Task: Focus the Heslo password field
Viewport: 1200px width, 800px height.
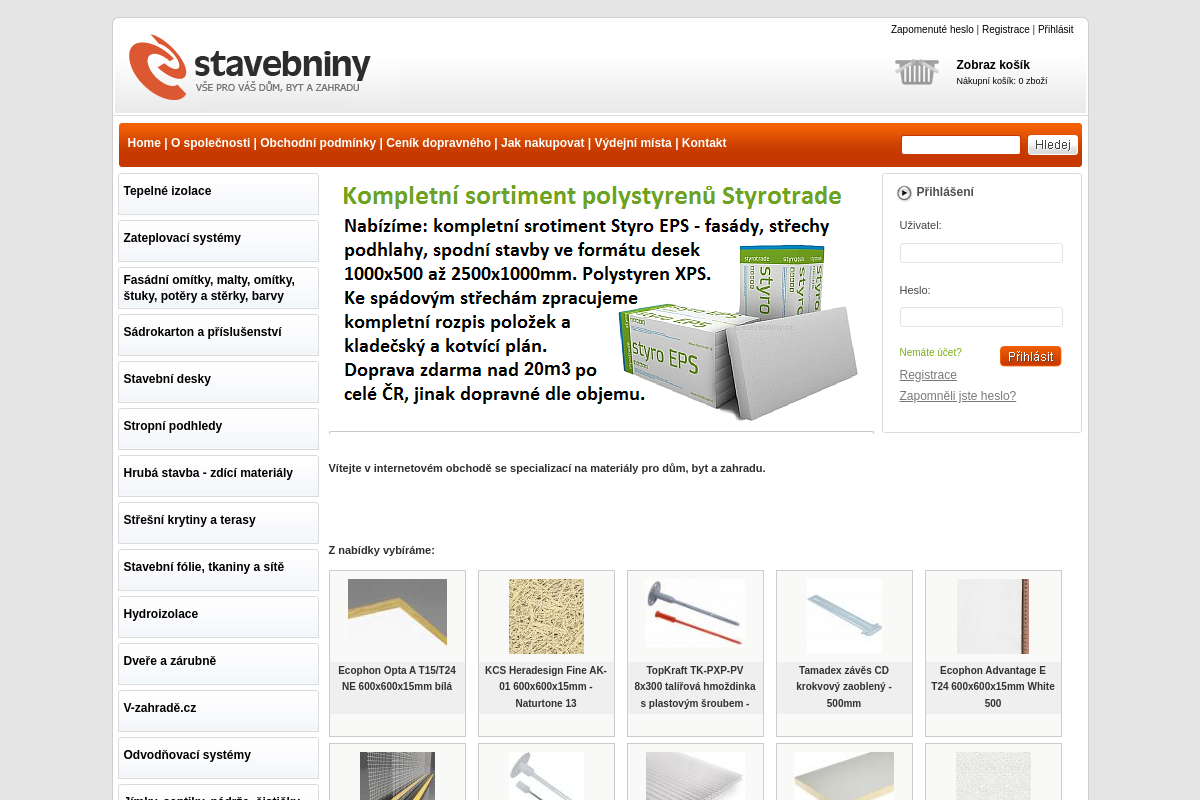Action: pos(981,317)
